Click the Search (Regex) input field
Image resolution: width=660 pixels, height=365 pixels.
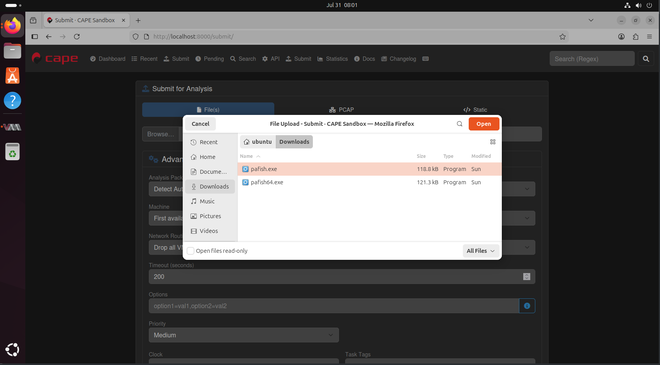tap(592, 59)
